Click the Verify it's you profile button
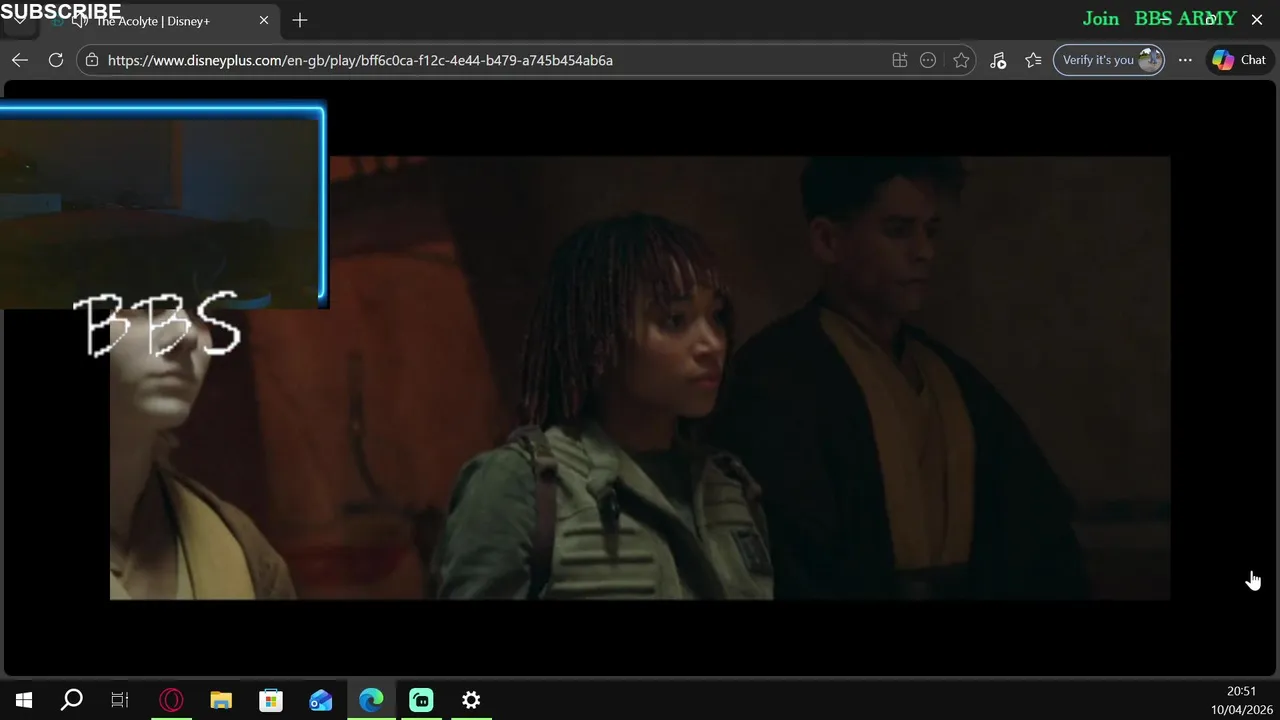Viewport: 1280px width, 720px height. tap(1109, 60)
